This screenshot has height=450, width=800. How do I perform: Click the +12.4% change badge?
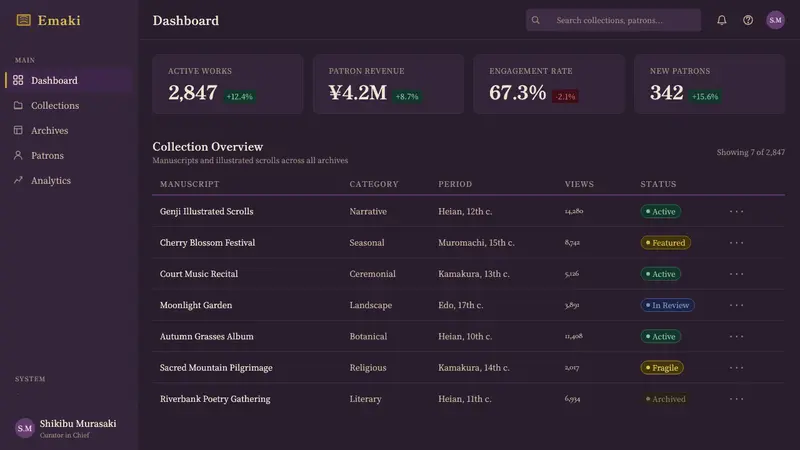(239, 96)
